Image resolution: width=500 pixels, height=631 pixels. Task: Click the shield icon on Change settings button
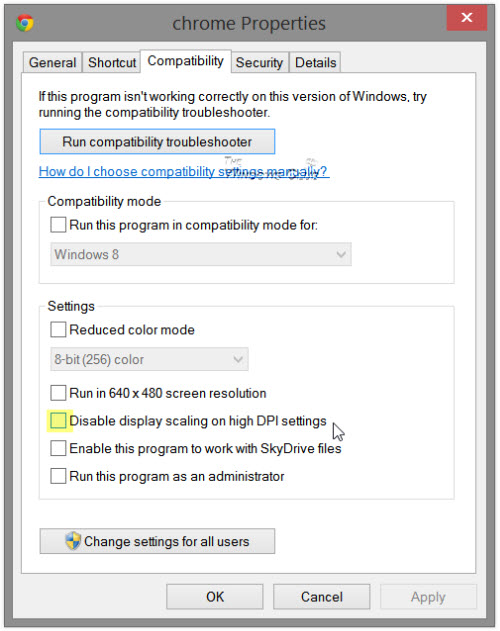pos(73,541)
